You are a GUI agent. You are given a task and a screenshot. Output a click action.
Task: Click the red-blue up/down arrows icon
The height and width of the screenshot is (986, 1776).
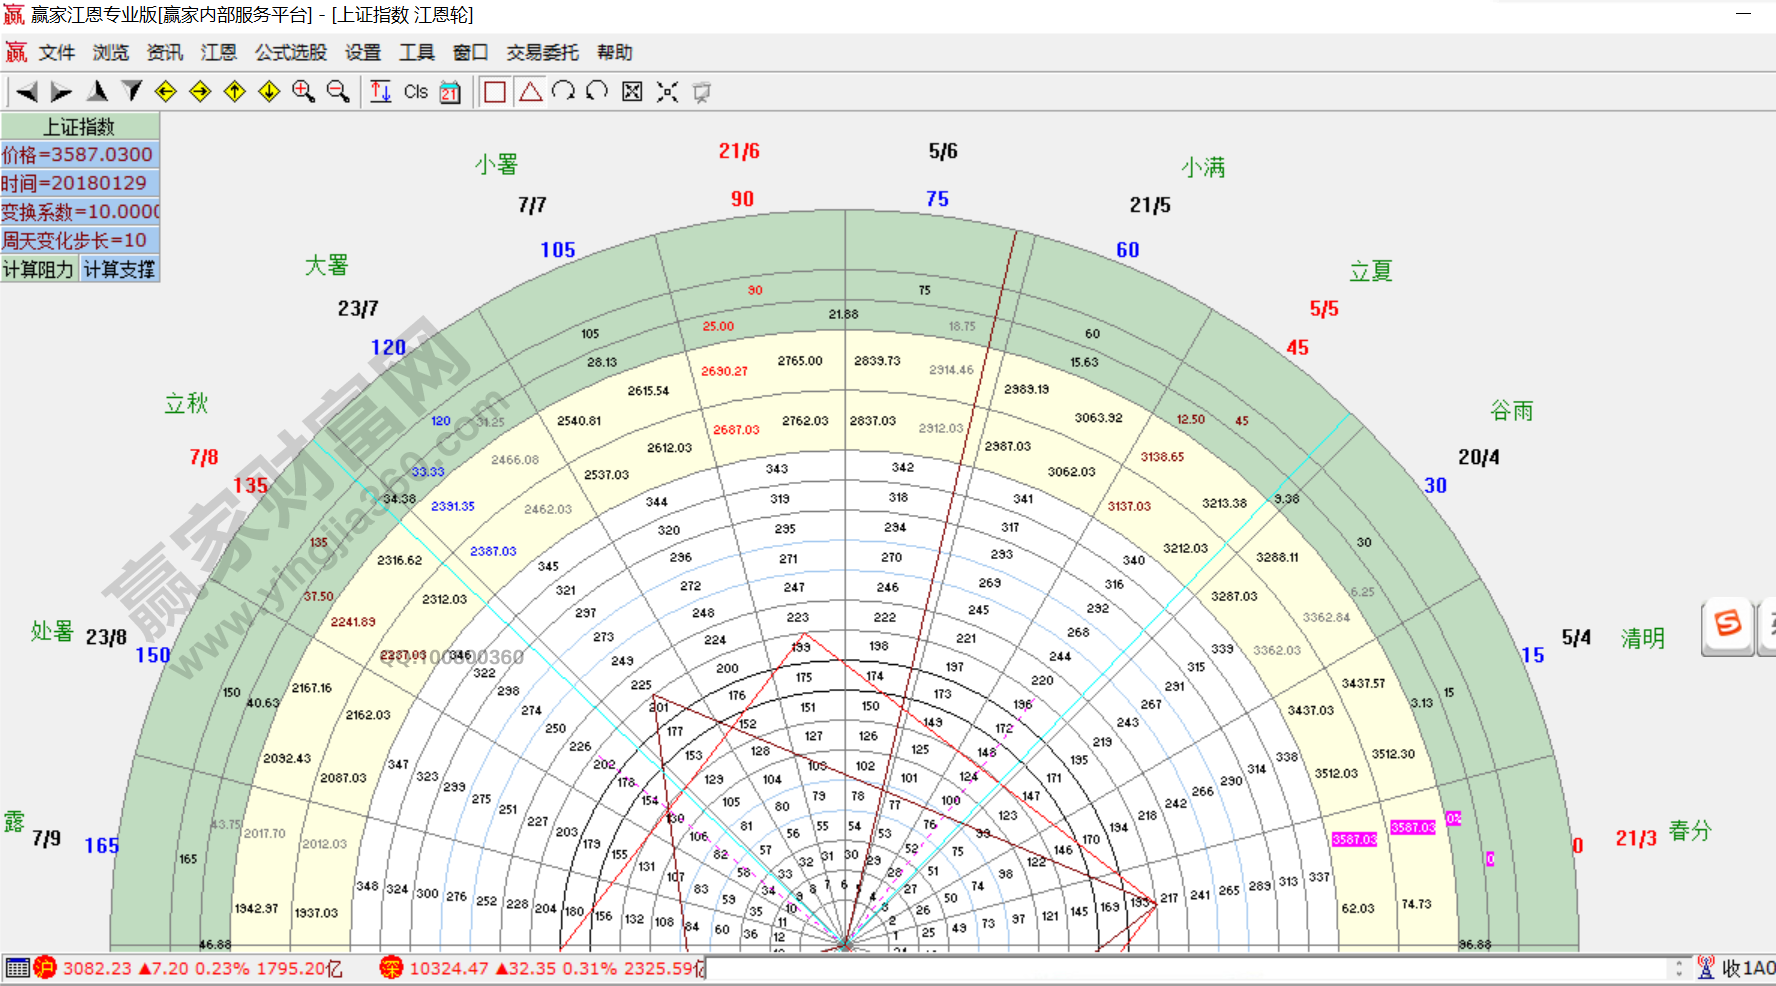pos(381,92)
